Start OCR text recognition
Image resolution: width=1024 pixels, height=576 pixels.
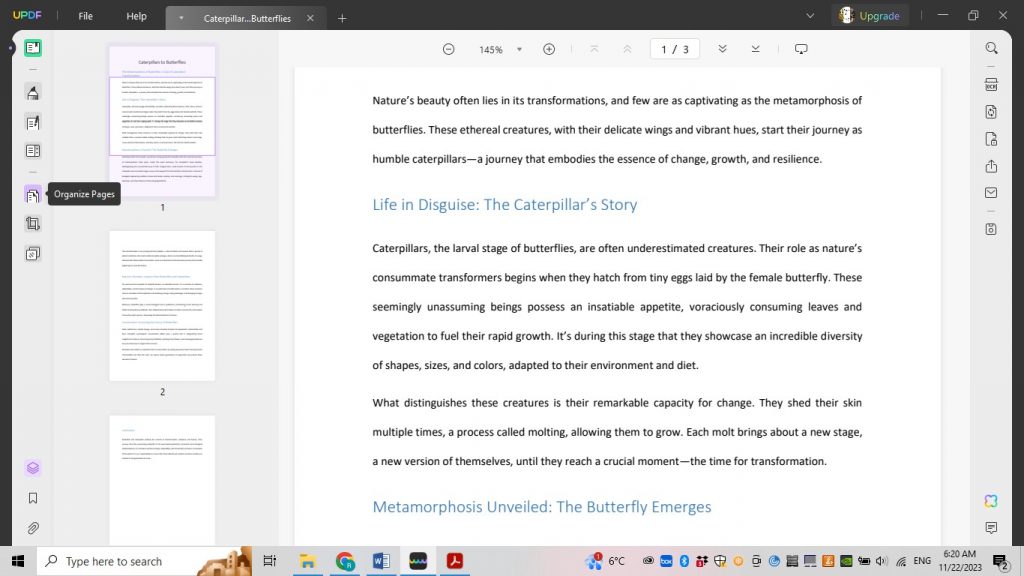pyautogui.click(x=990, y=84)
